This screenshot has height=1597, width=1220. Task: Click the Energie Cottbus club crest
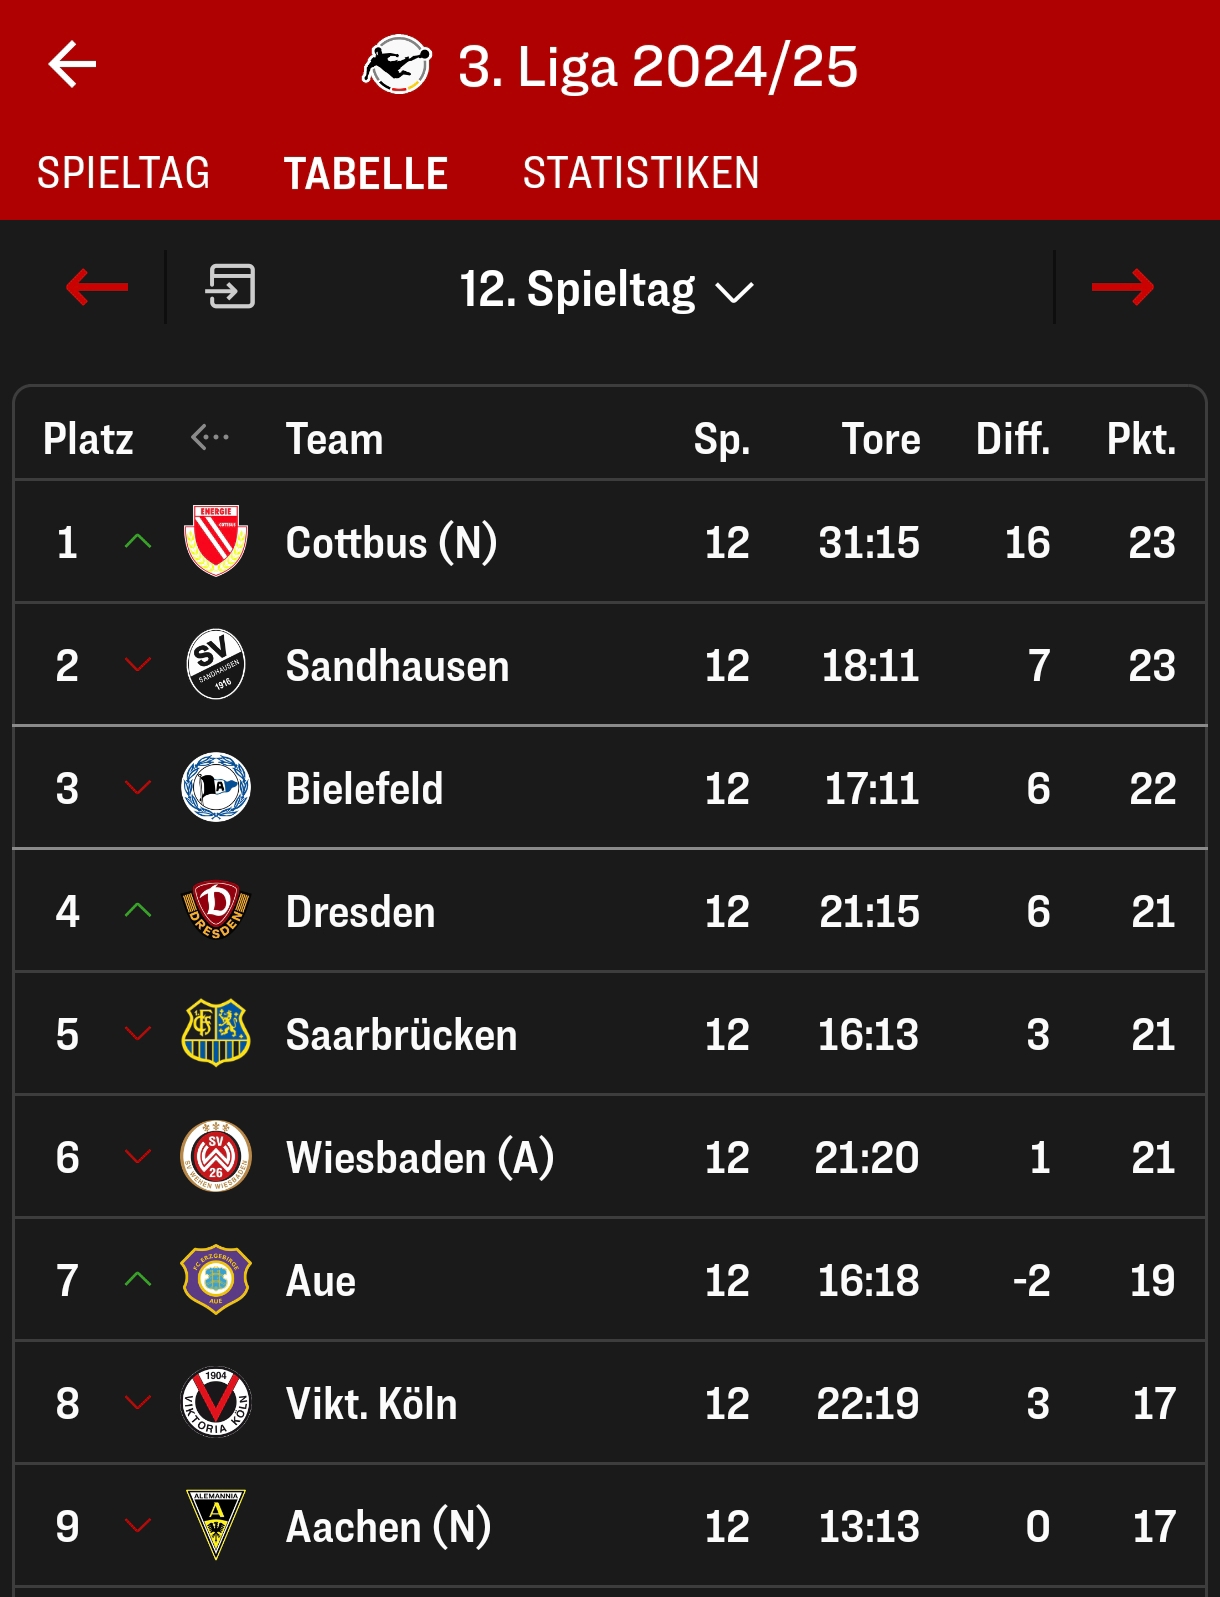coord(216,541)
